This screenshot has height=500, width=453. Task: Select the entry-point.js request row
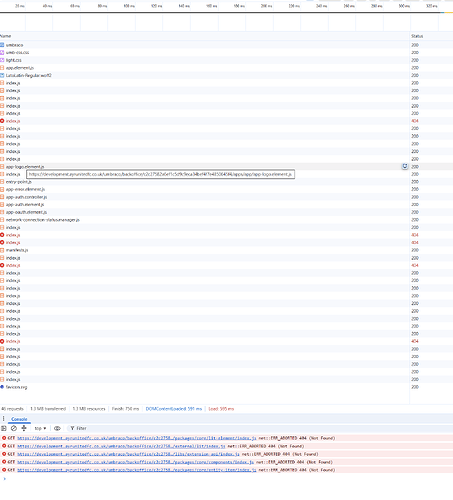coord(205,182)
